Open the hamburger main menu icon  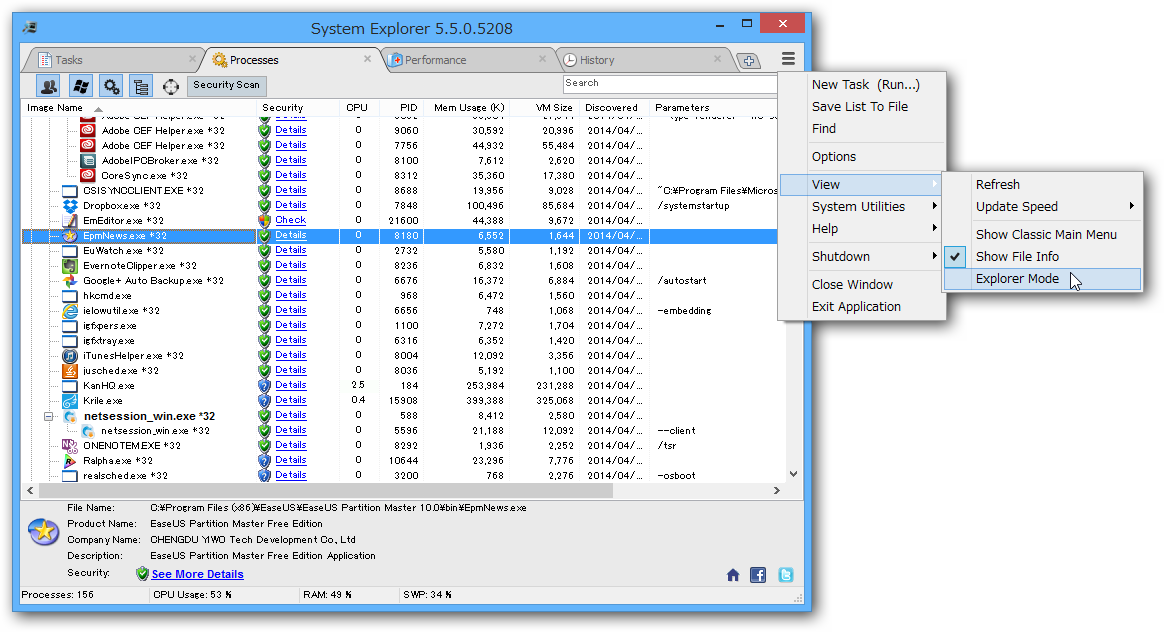[788, 59]
